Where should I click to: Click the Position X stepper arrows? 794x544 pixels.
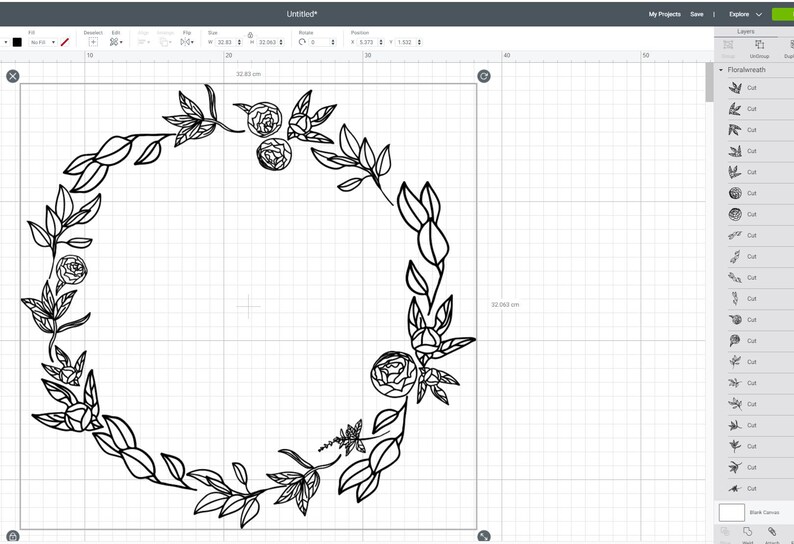coord(381,42)
